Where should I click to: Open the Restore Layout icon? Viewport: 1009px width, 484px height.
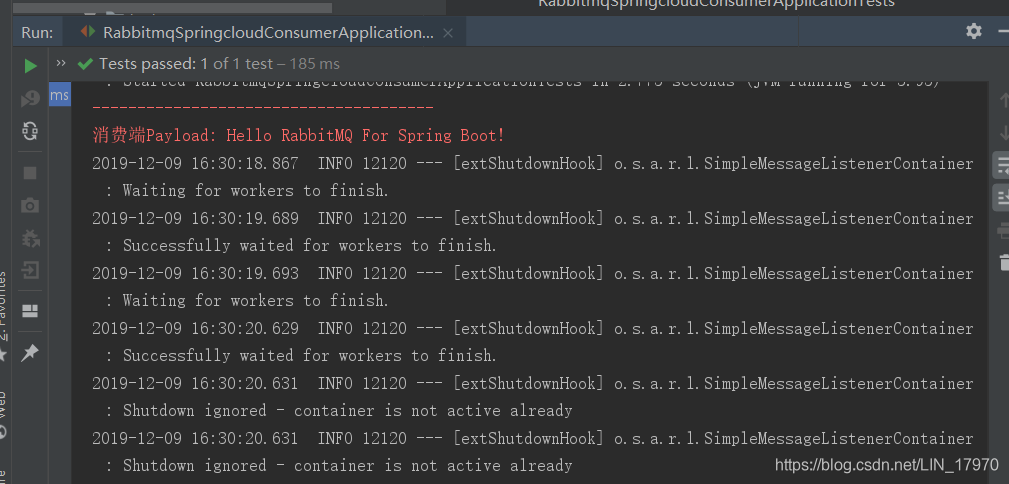pos(30,312)
